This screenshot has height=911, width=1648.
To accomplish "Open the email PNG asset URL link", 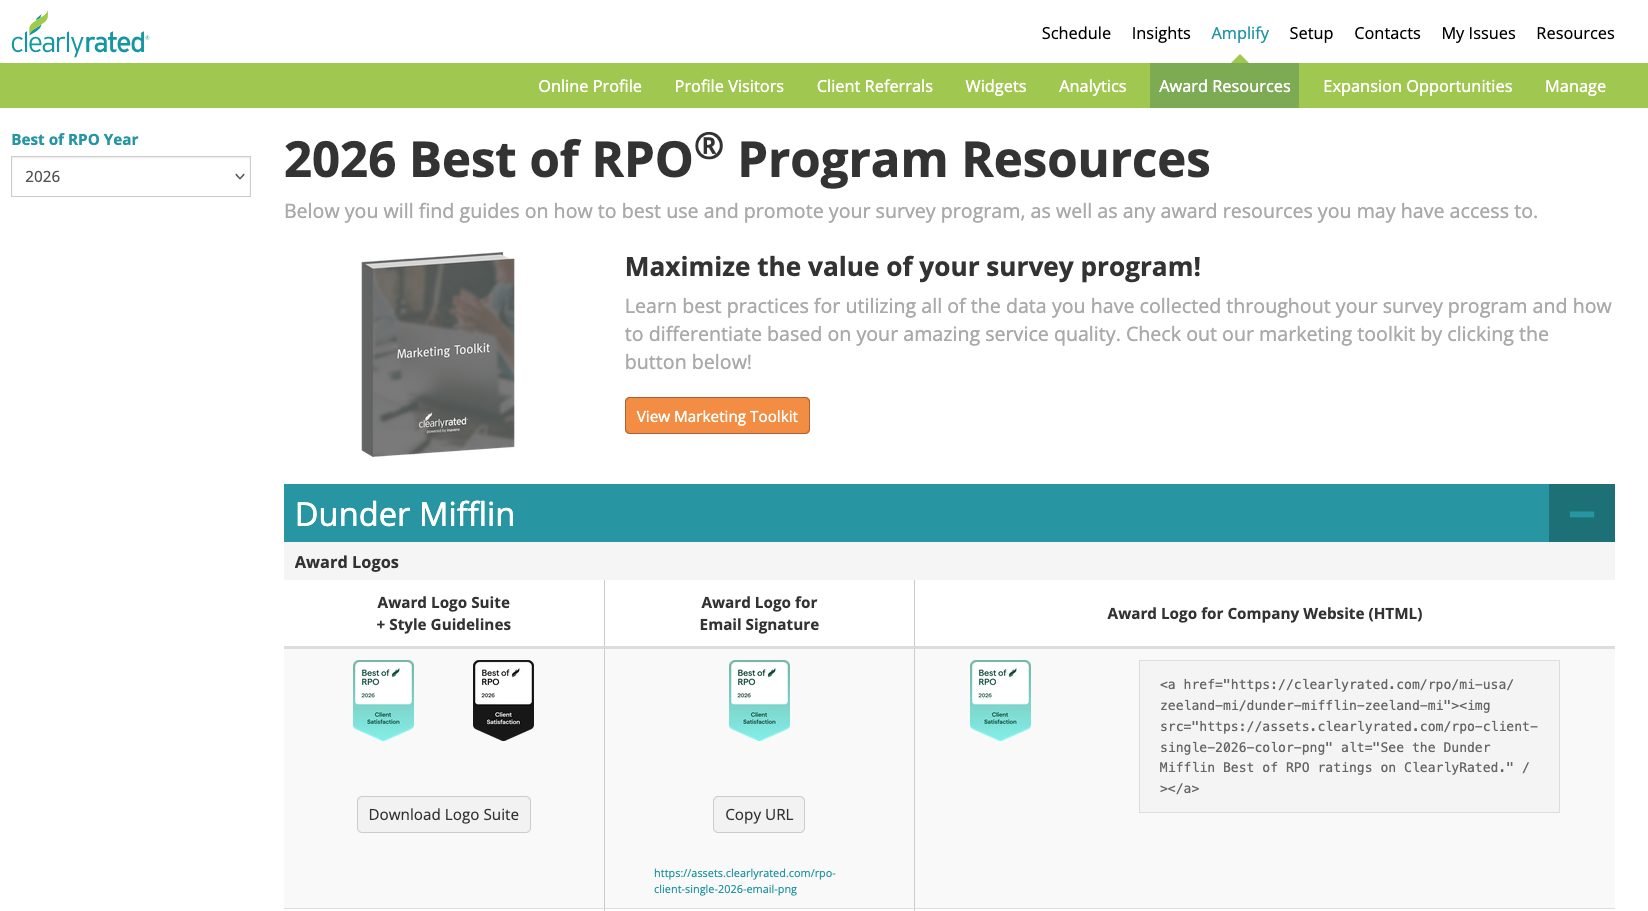I will pos(744,881).
